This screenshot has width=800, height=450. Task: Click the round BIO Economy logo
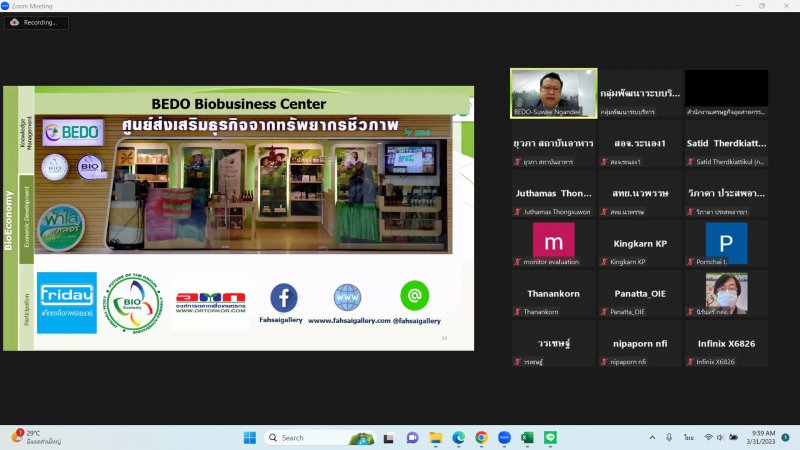(134, 304)
